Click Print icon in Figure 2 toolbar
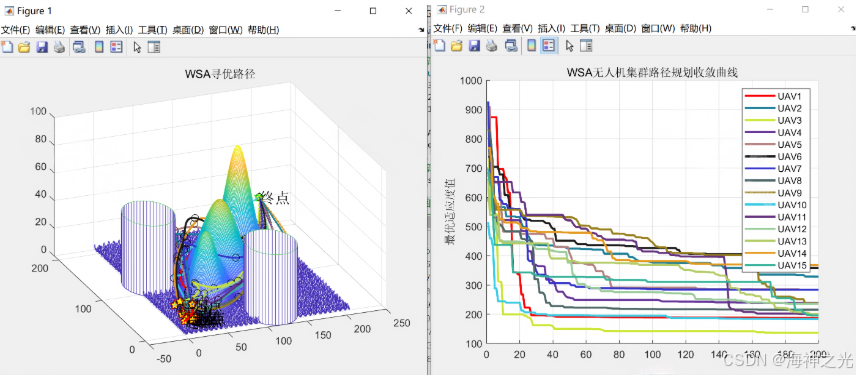This screenshot has height=375, width=857. (491, 46)
